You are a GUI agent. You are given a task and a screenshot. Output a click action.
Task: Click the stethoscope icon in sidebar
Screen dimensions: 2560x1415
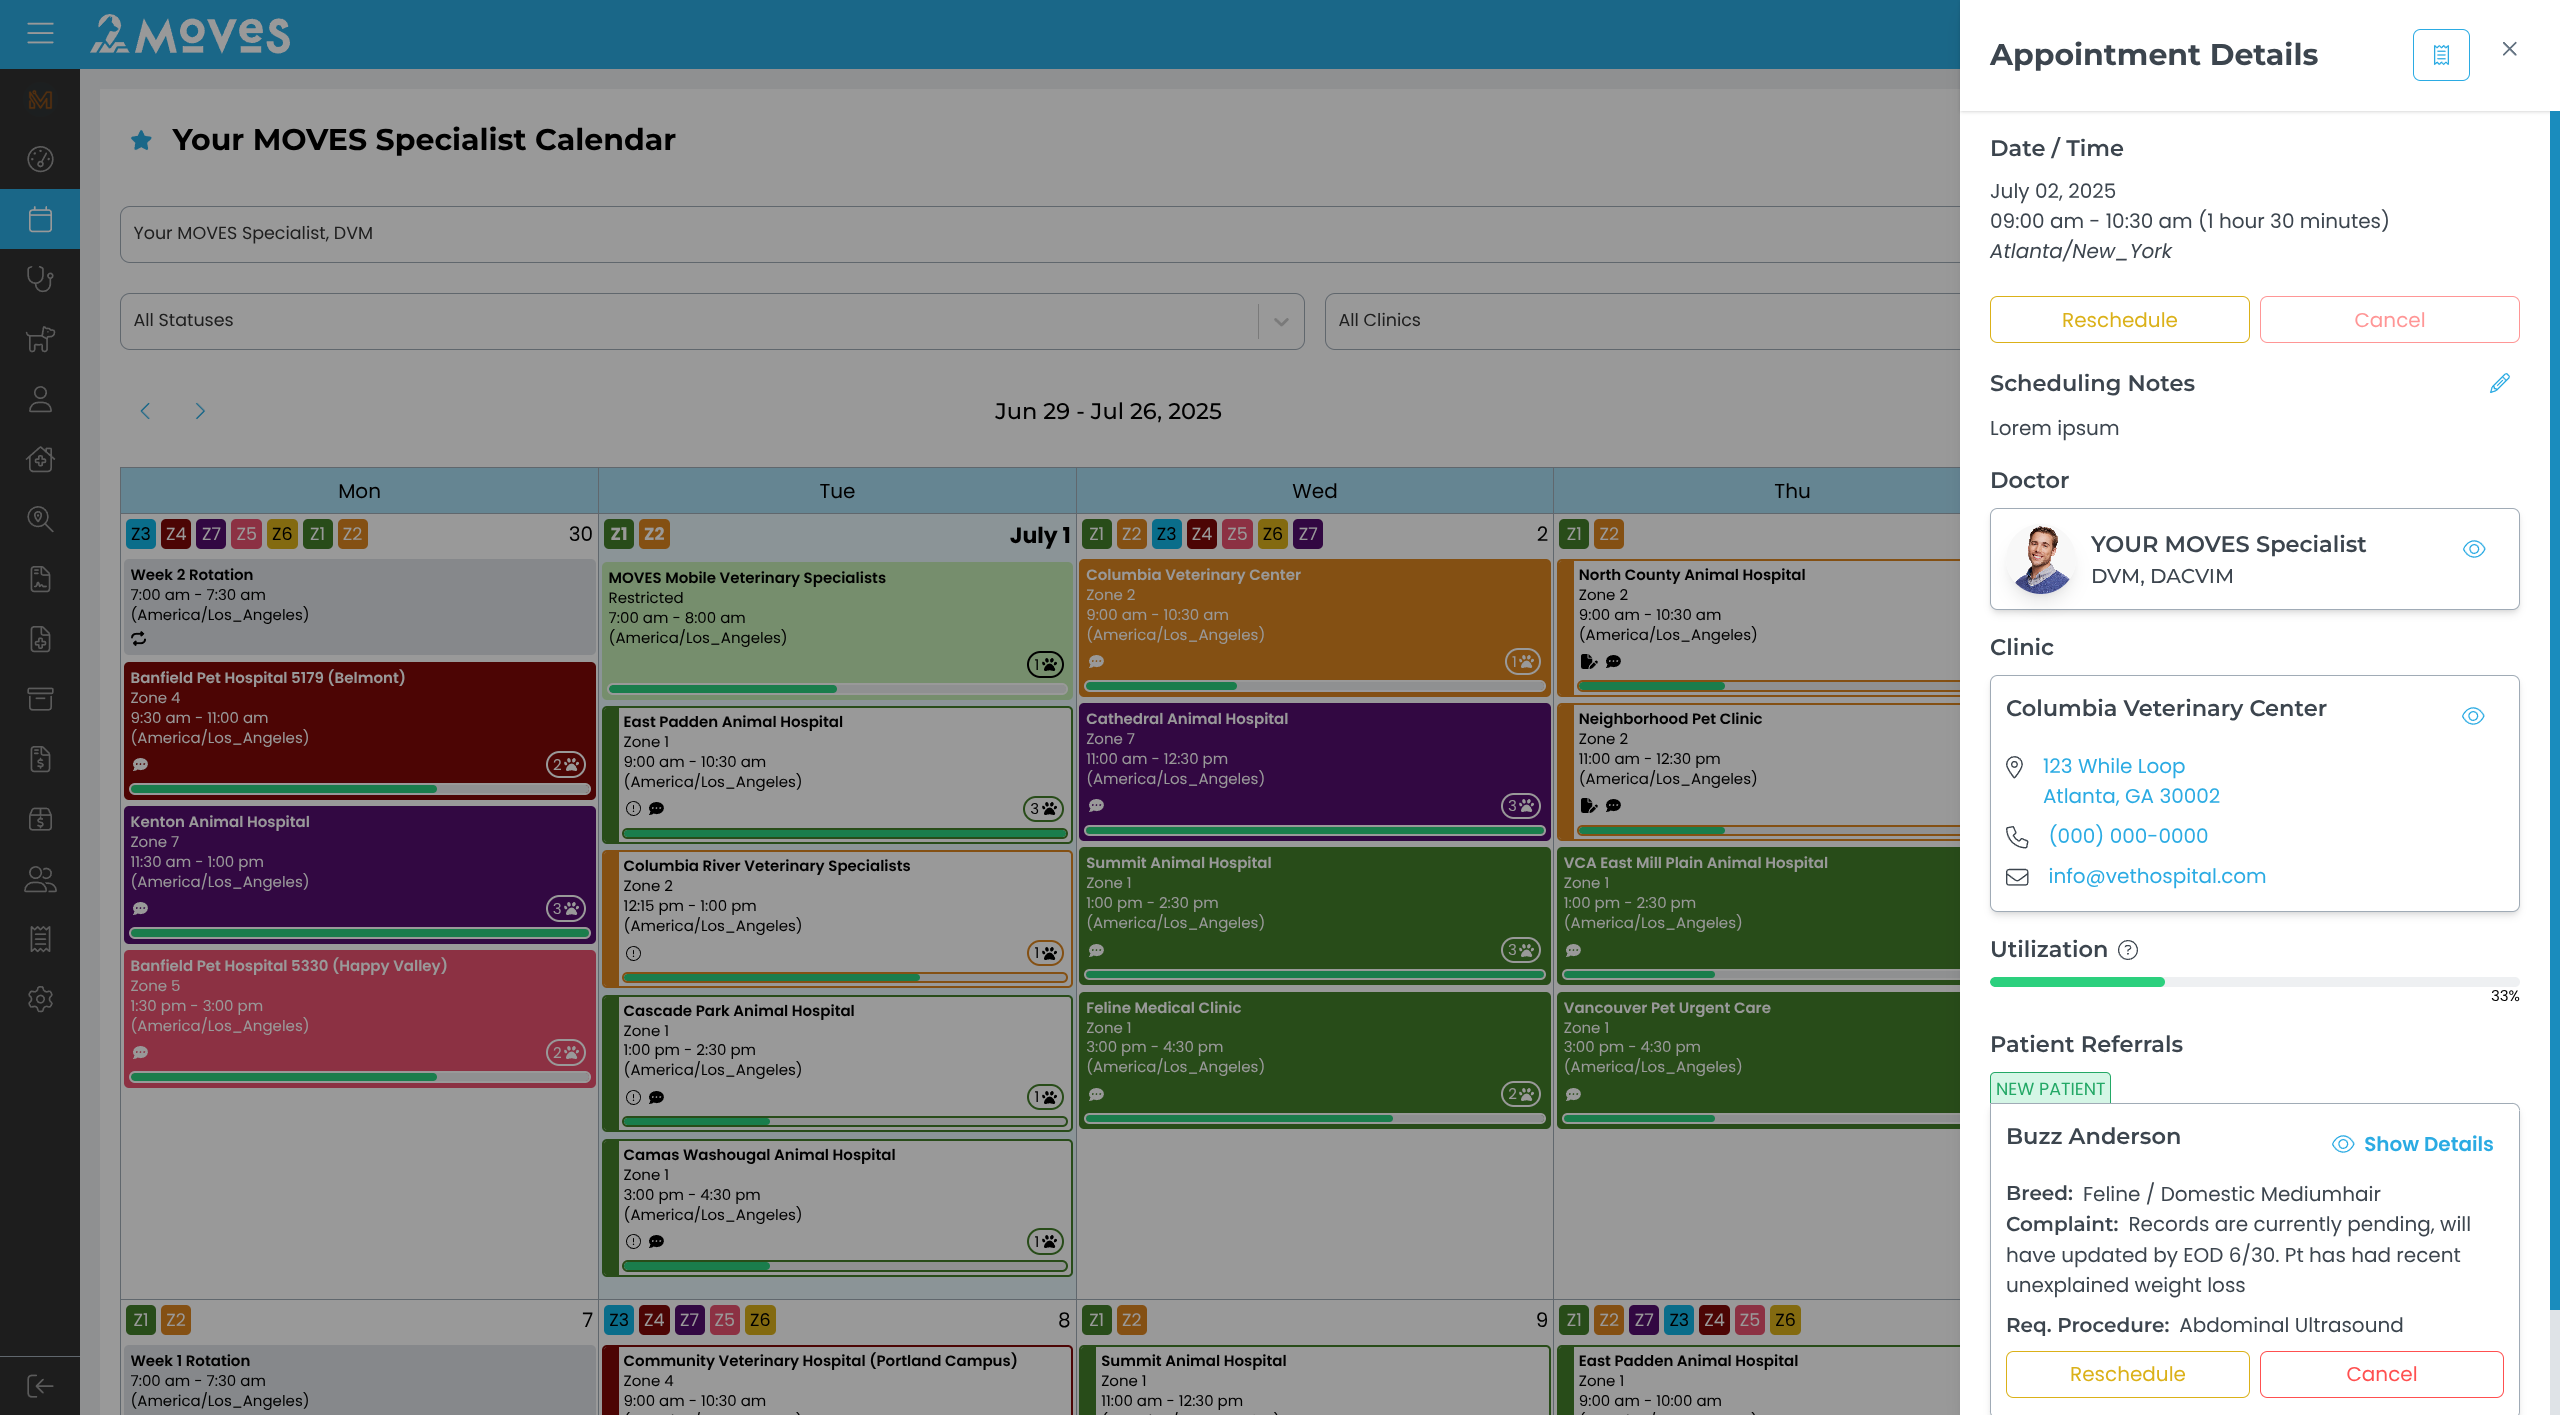pos(40,279)
